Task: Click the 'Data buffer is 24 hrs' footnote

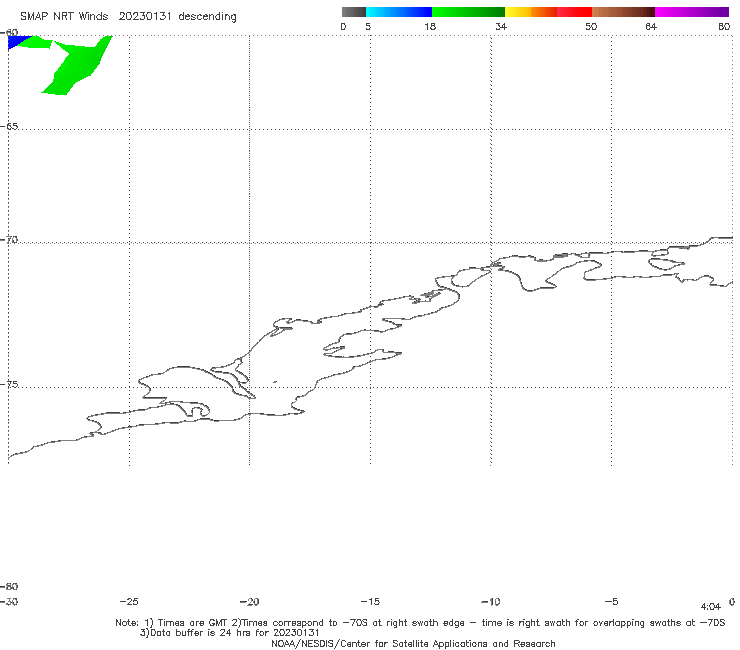Action: coord(229,633)
